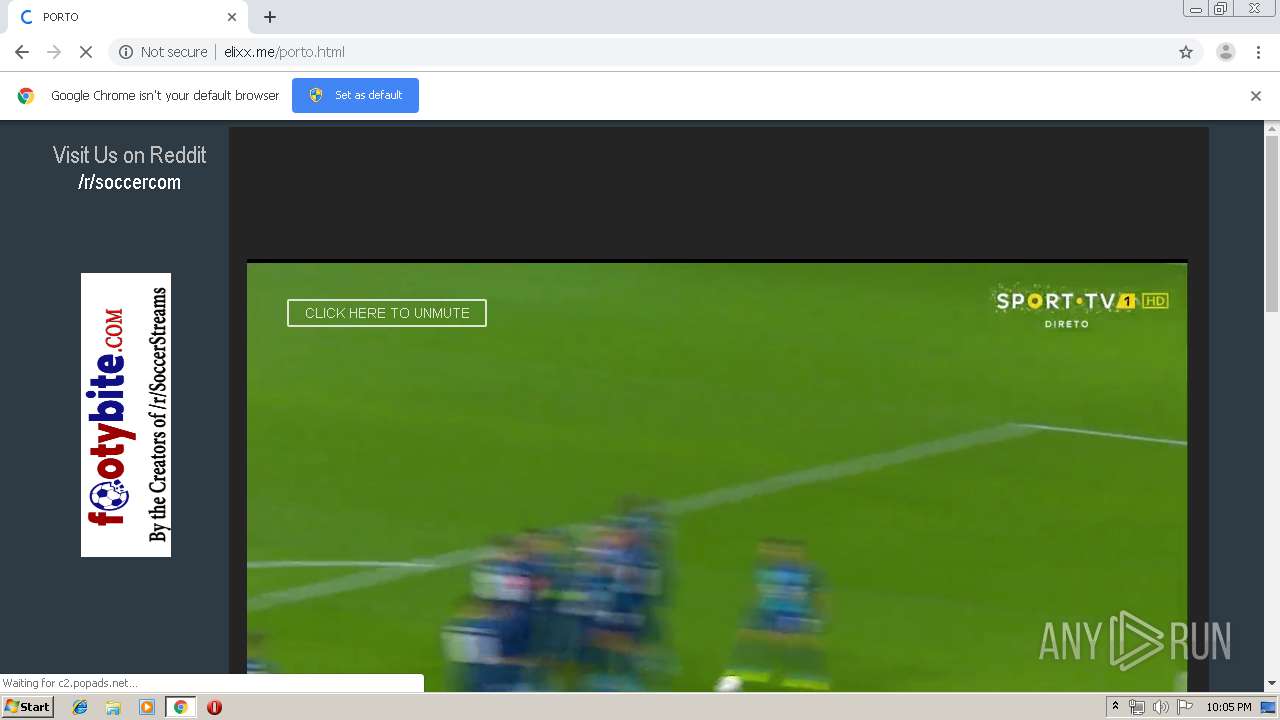Dismiss the default browser infobar
Screen dimensions: 1280x720
point(1256,96)
